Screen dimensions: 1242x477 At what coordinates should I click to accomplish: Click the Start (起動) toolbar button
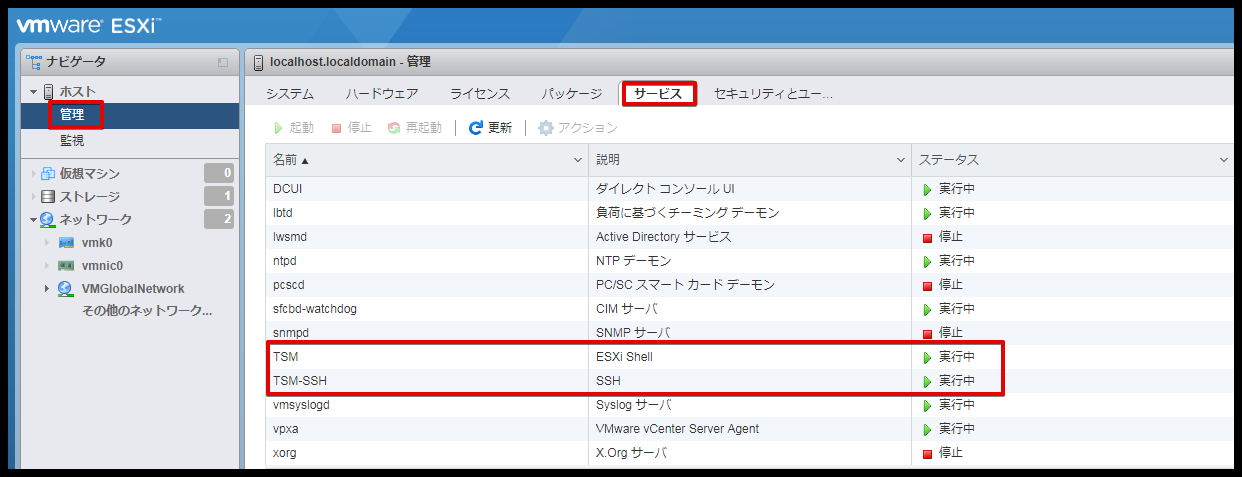[x=294, y=128]
